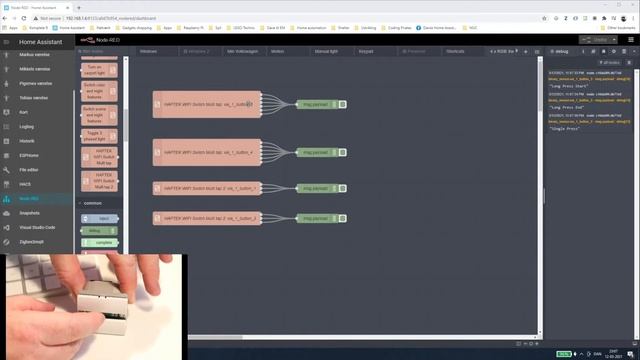The image size is (640, 360).
Task: Select Toggle 3 phased light palette node
Action: [x=99, y=136]
